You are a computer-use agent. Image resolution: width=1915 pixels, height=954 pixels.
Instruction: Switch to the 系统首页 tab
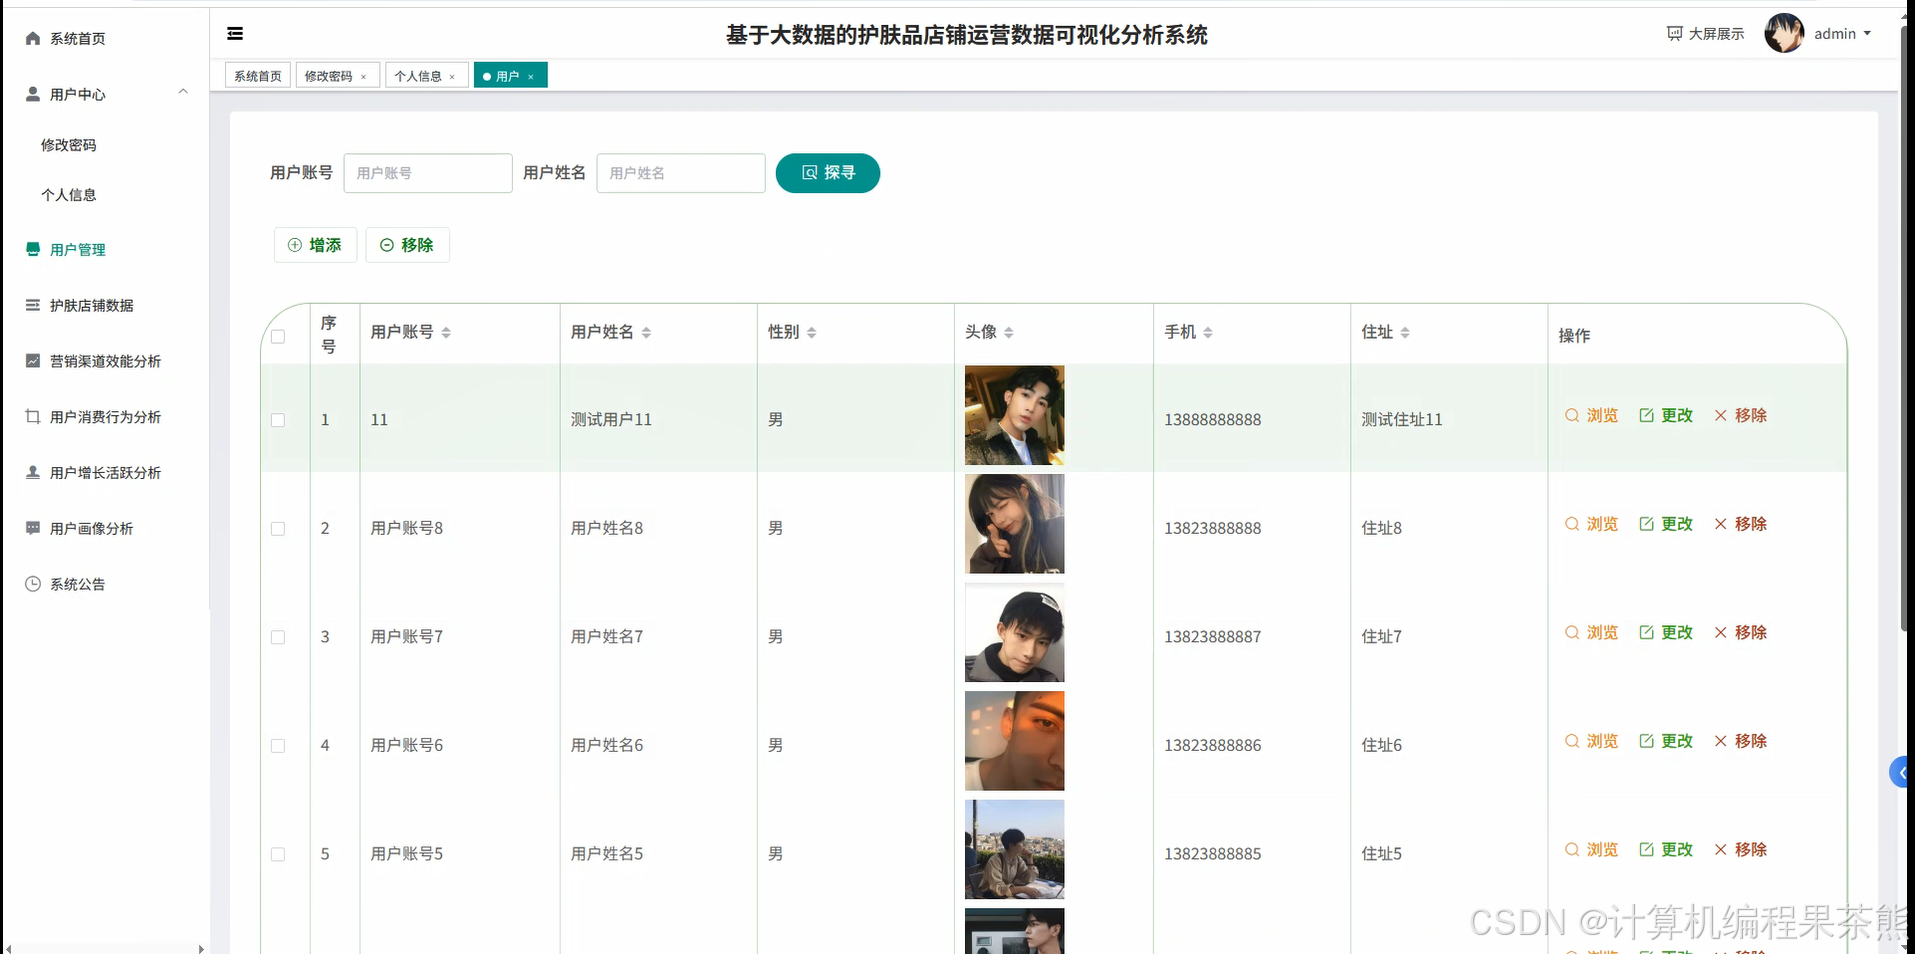click(x=258, y=76)
